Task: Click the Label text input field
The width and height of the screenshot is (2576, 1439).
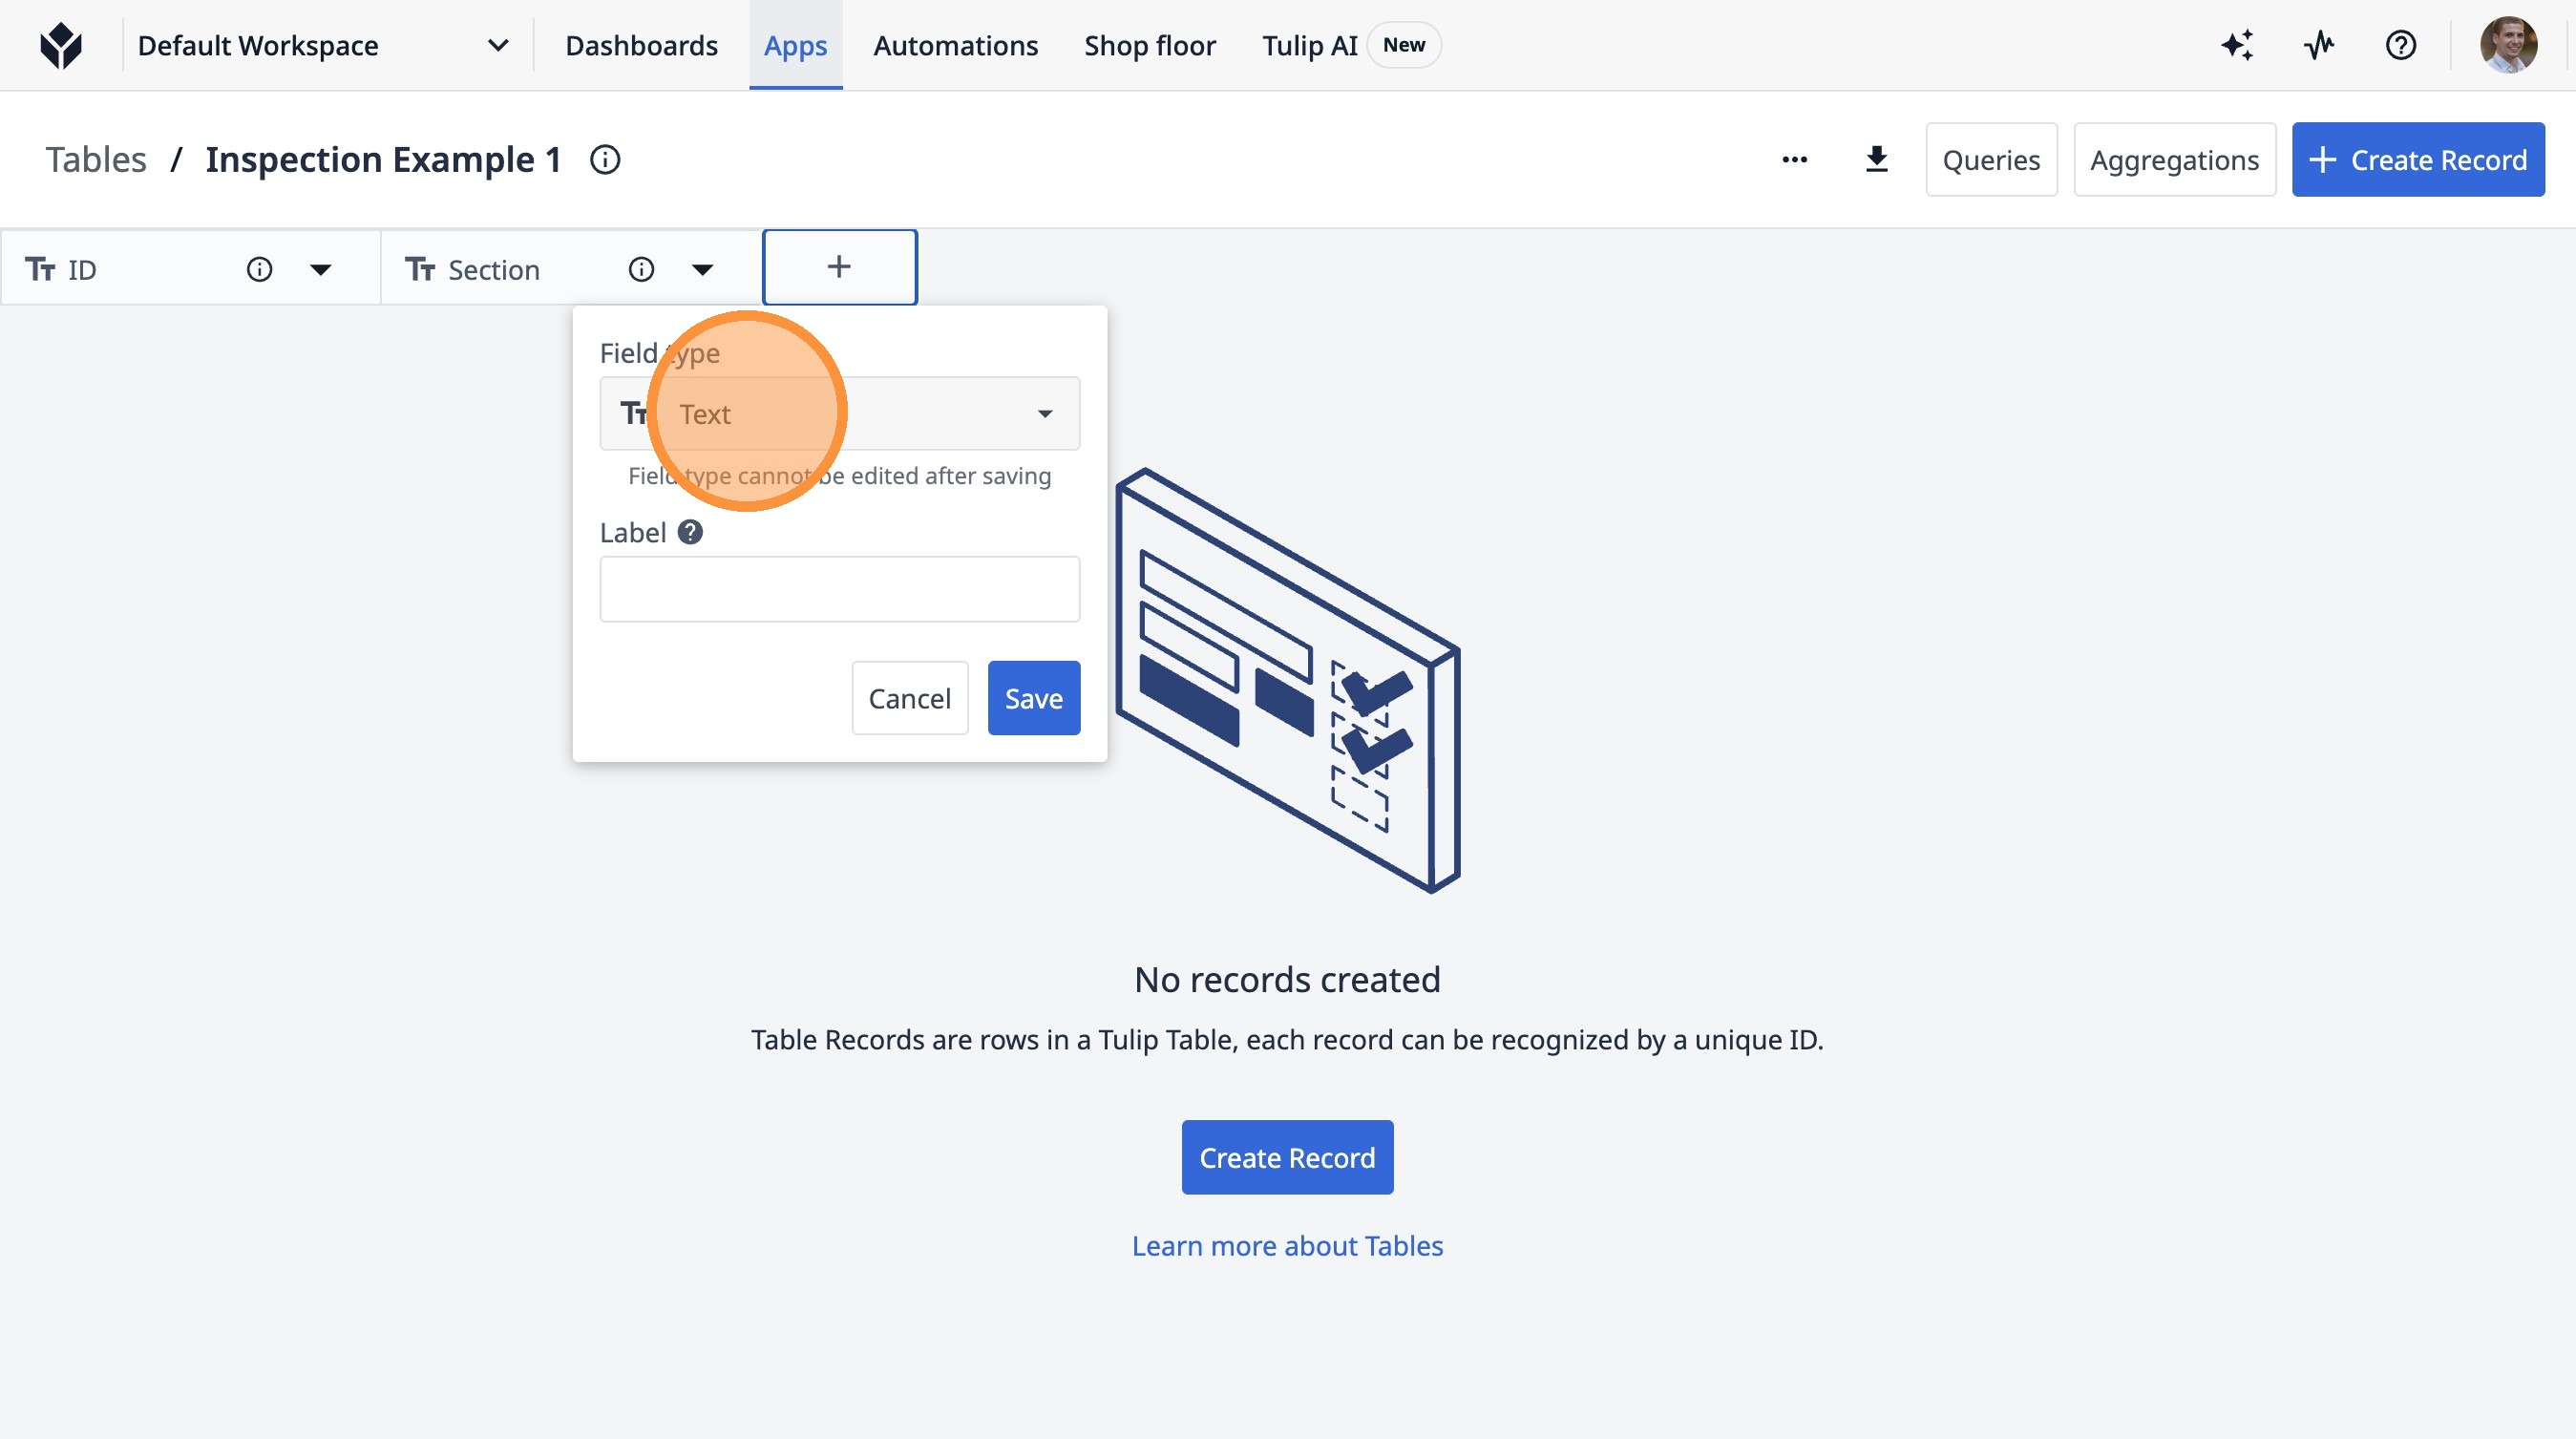Action: (839, 590)
